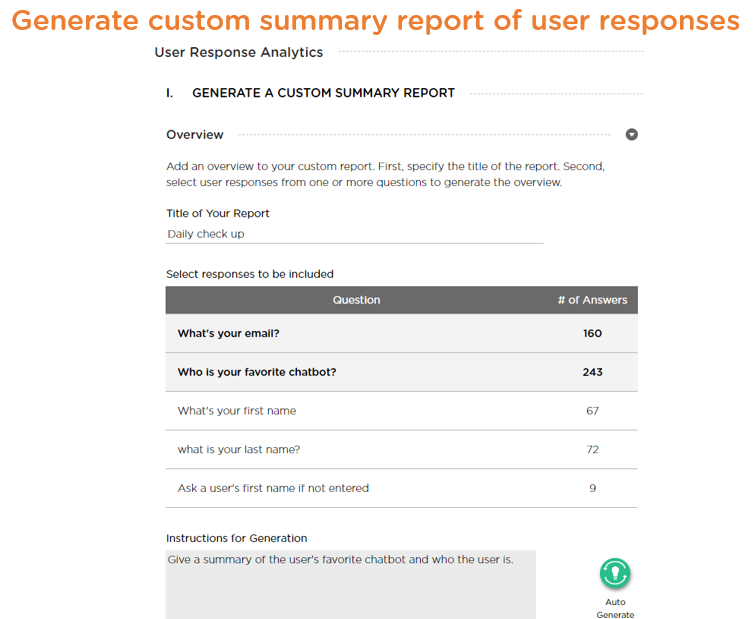753x619 pixels.
Task: Click the answer count 9
Action: pos(593,488)
